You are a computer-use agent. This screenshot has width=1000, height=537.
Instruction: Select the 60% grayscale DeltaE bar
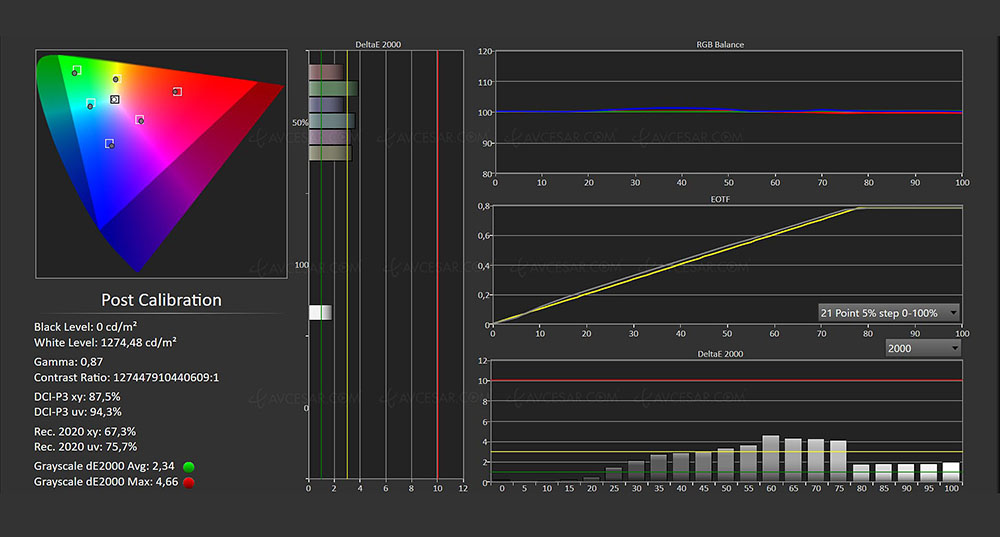tap(770, 460)
